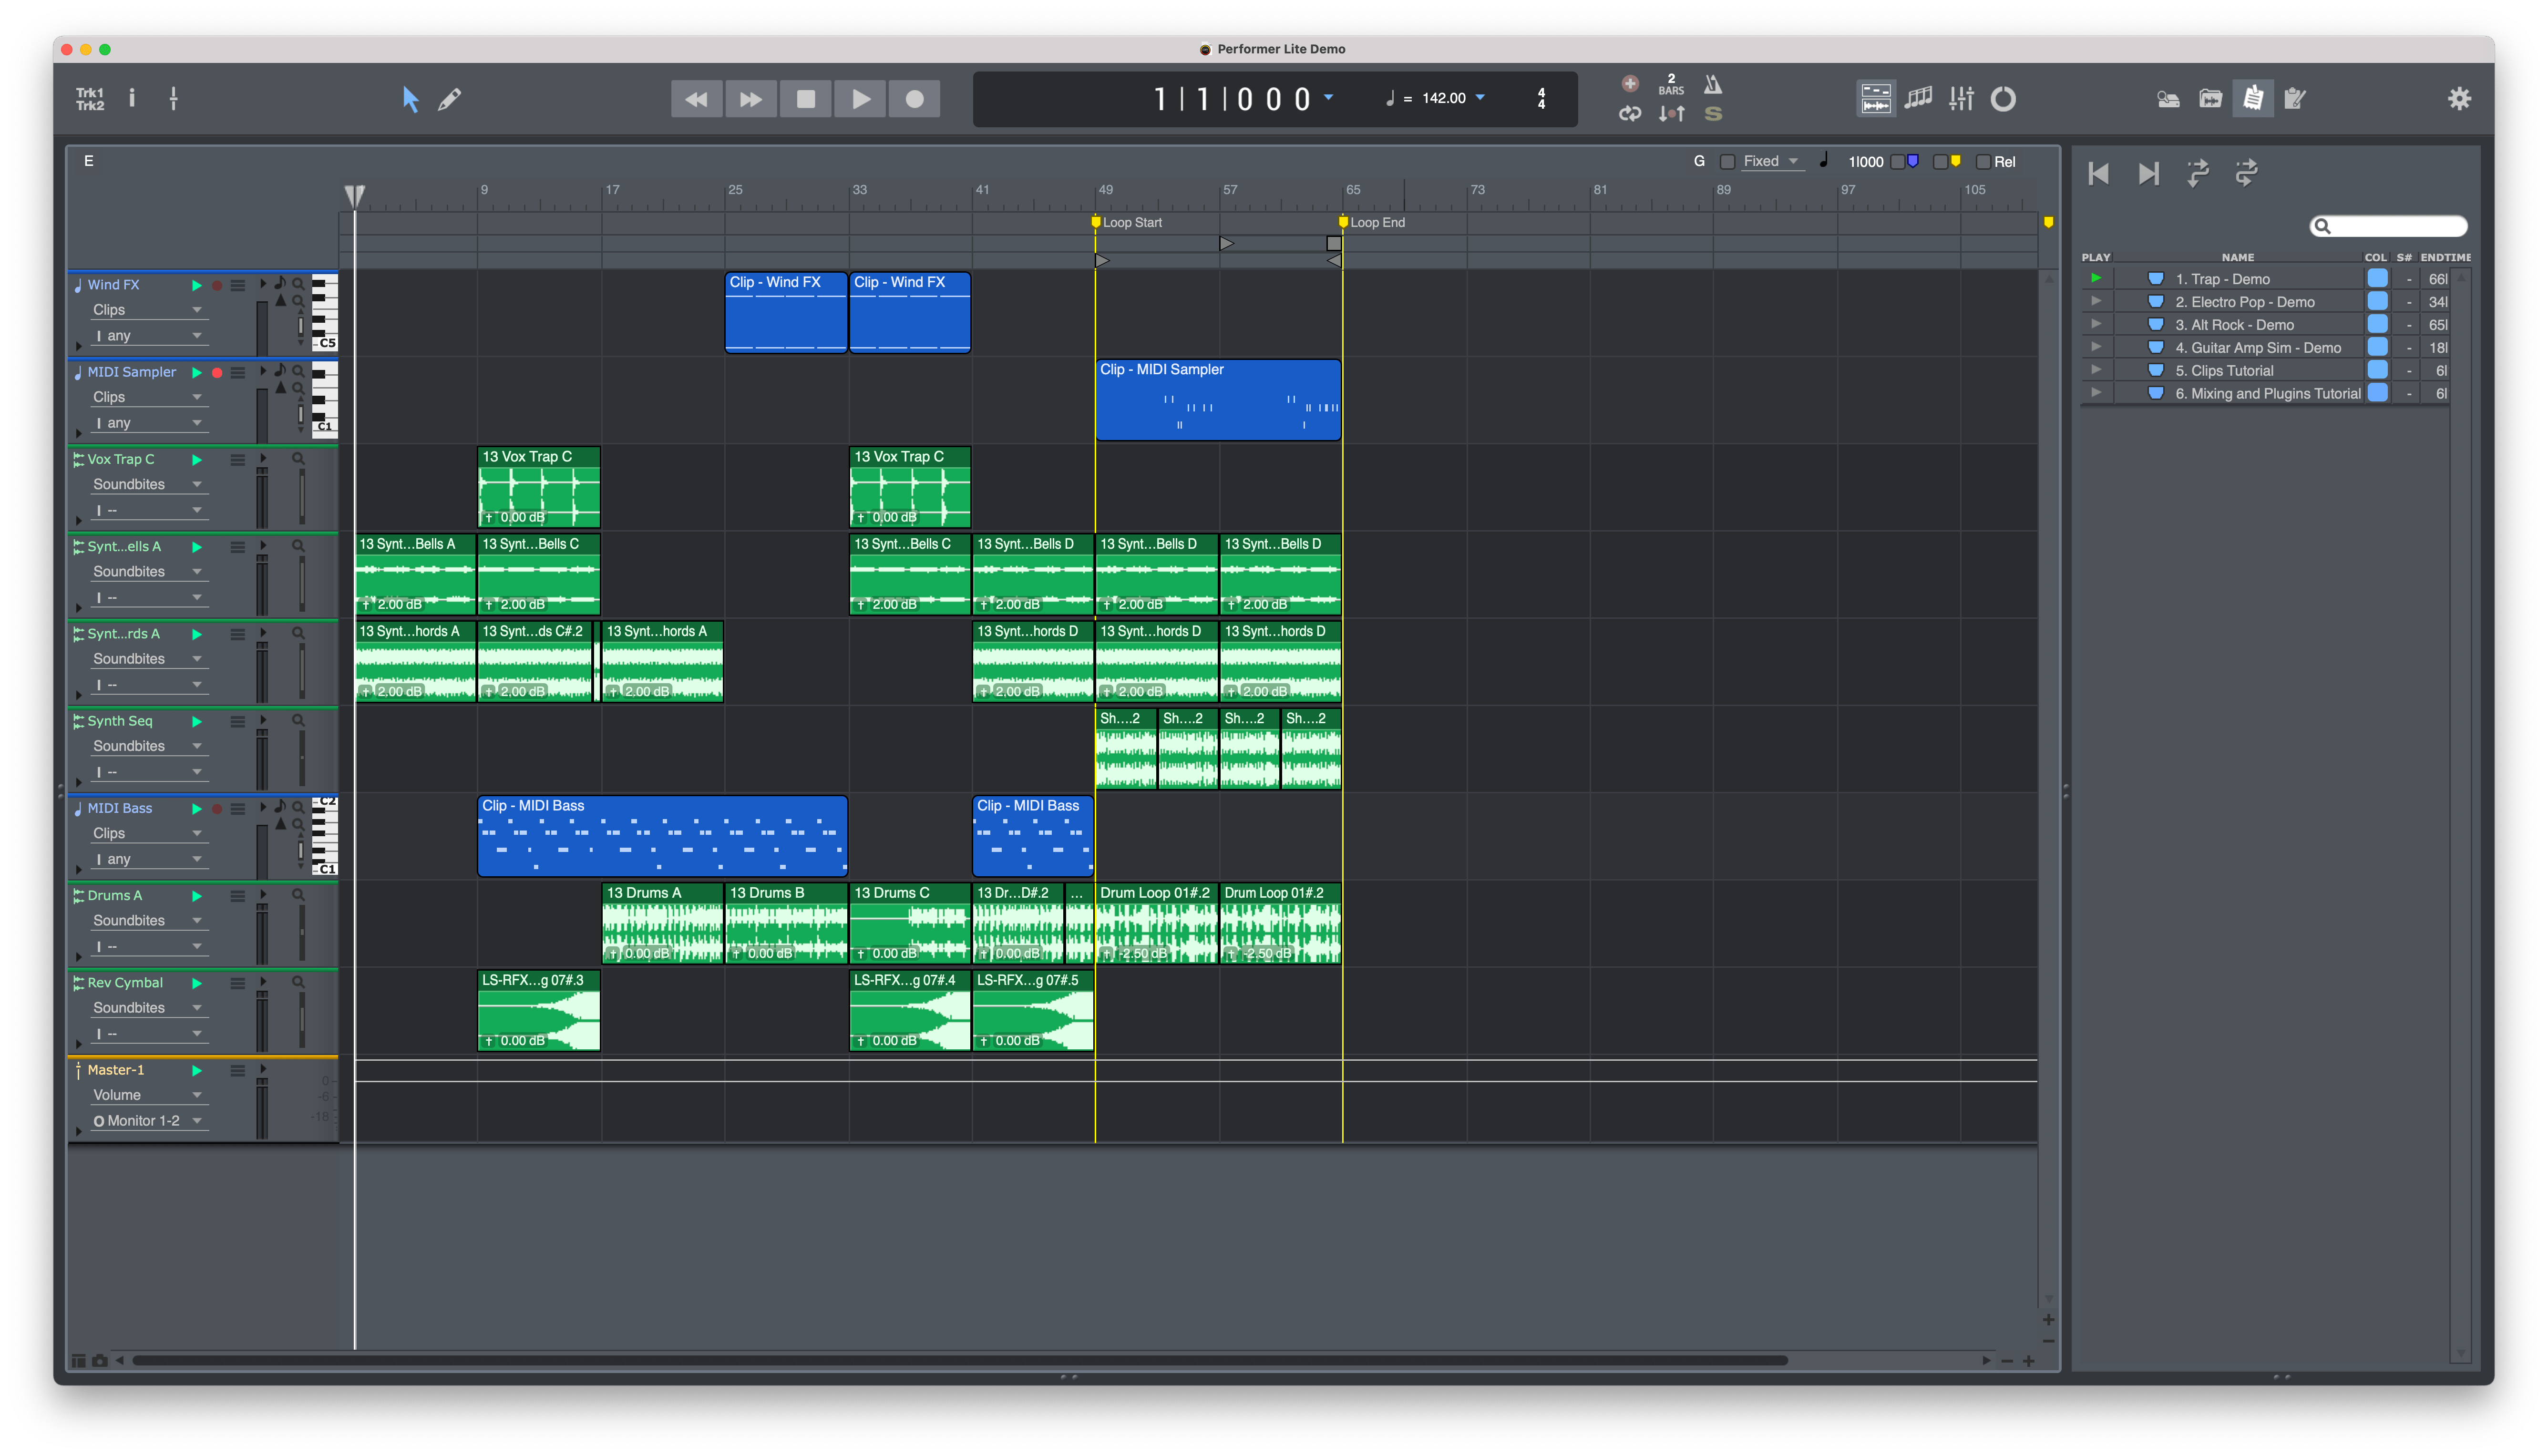Image resolution: width=2548 pixels, height=1456 pixels.
Task: Open the music notation editor icon
Action: click(1918, 98)
